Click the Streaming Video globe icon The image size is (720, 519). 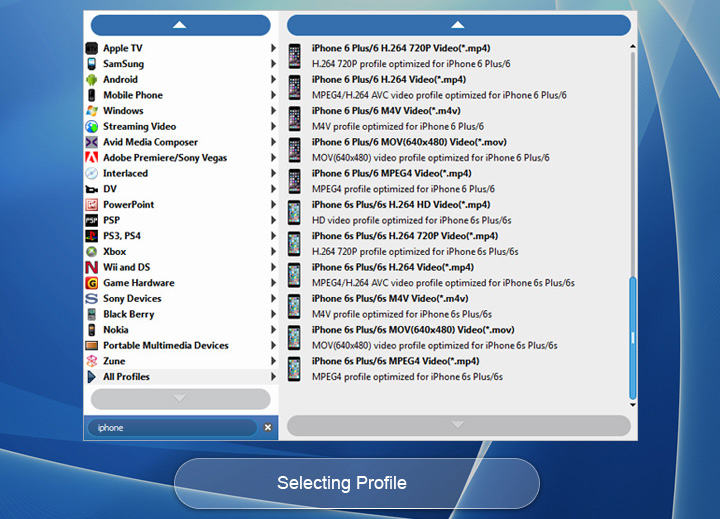click(92, 126)
